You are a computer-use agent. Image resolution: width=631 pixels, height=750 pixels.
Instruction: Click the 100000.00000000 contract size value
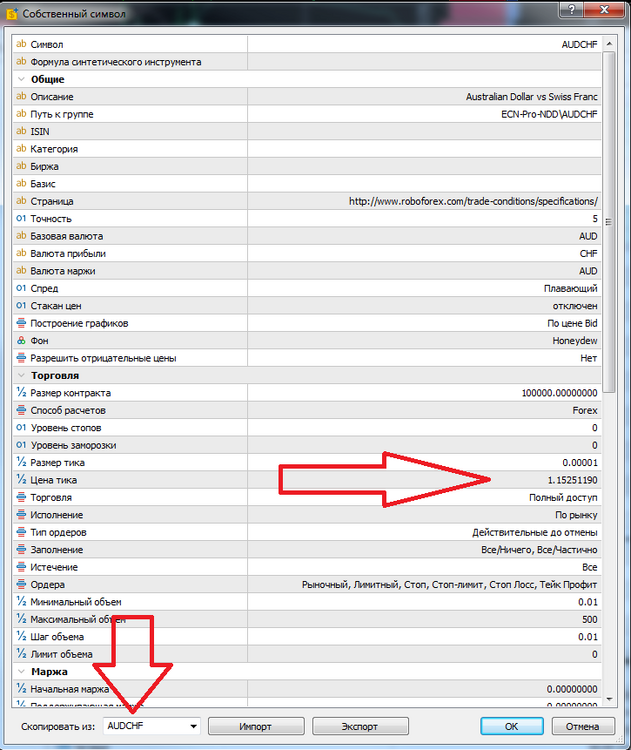click(559, 393)
